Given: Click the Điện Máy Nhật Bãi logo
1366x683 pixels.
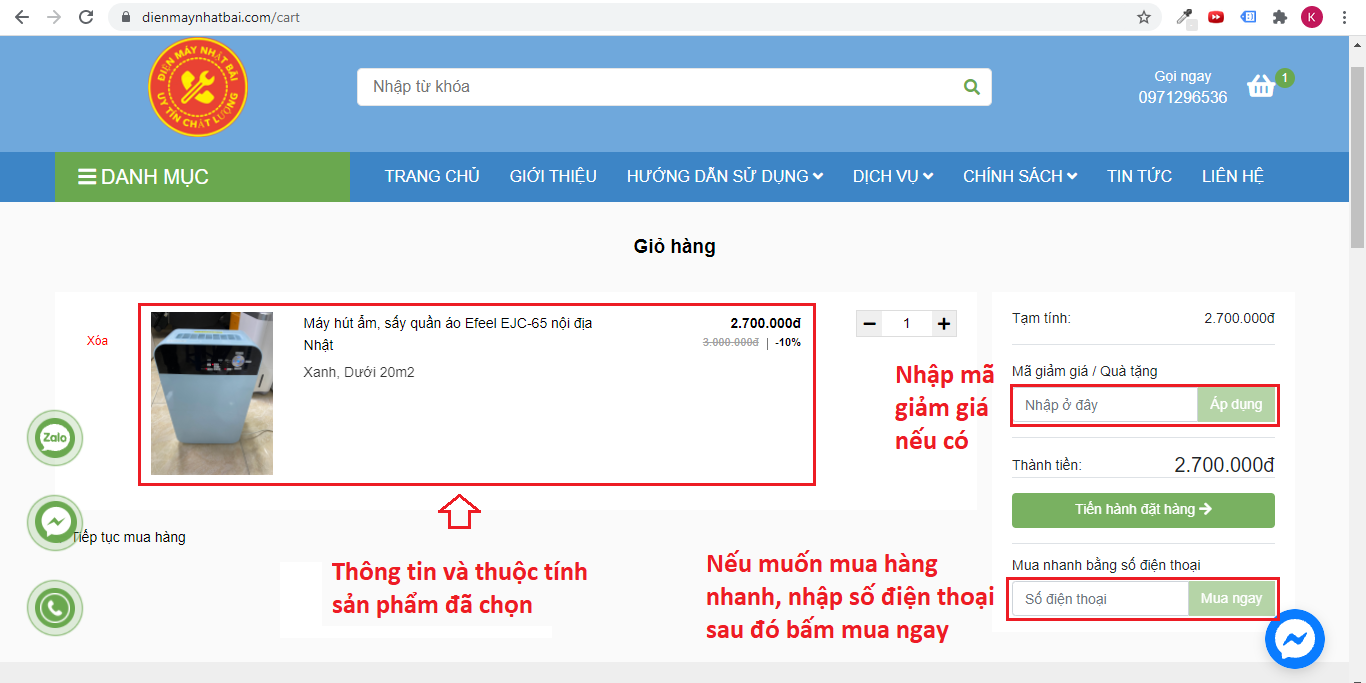Looking at the screenshot, I should click(x=197, y=87).
